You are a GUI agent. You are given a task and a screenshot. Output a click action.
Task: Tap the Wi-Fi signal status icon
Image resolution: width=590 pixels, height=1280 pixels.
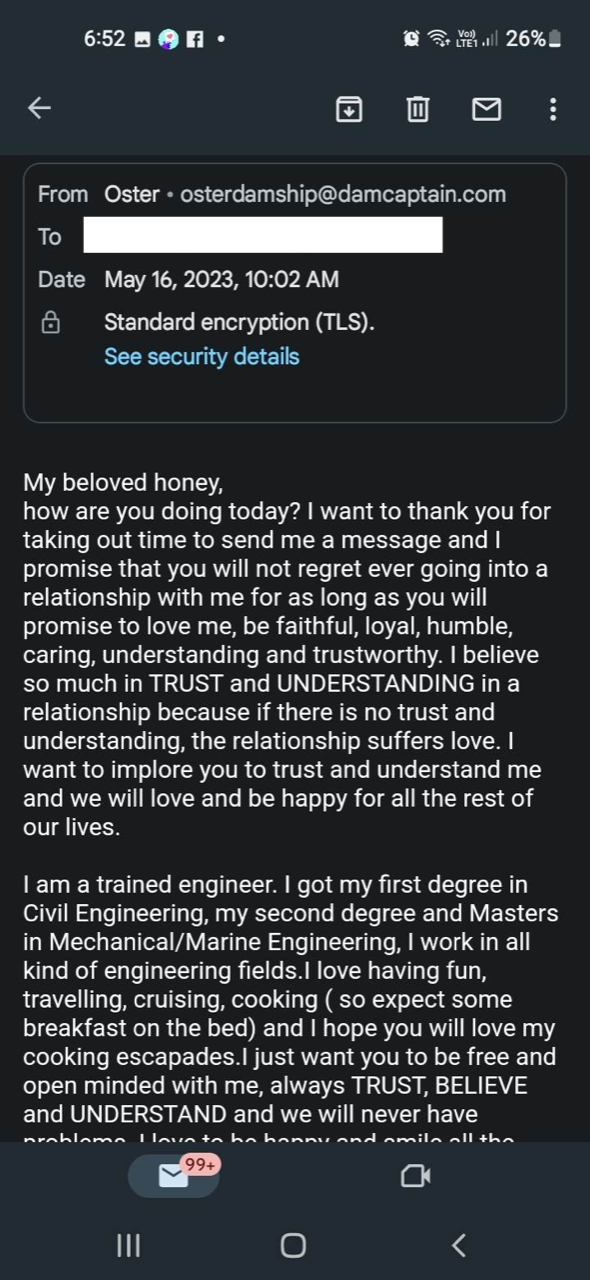point(437,39)
